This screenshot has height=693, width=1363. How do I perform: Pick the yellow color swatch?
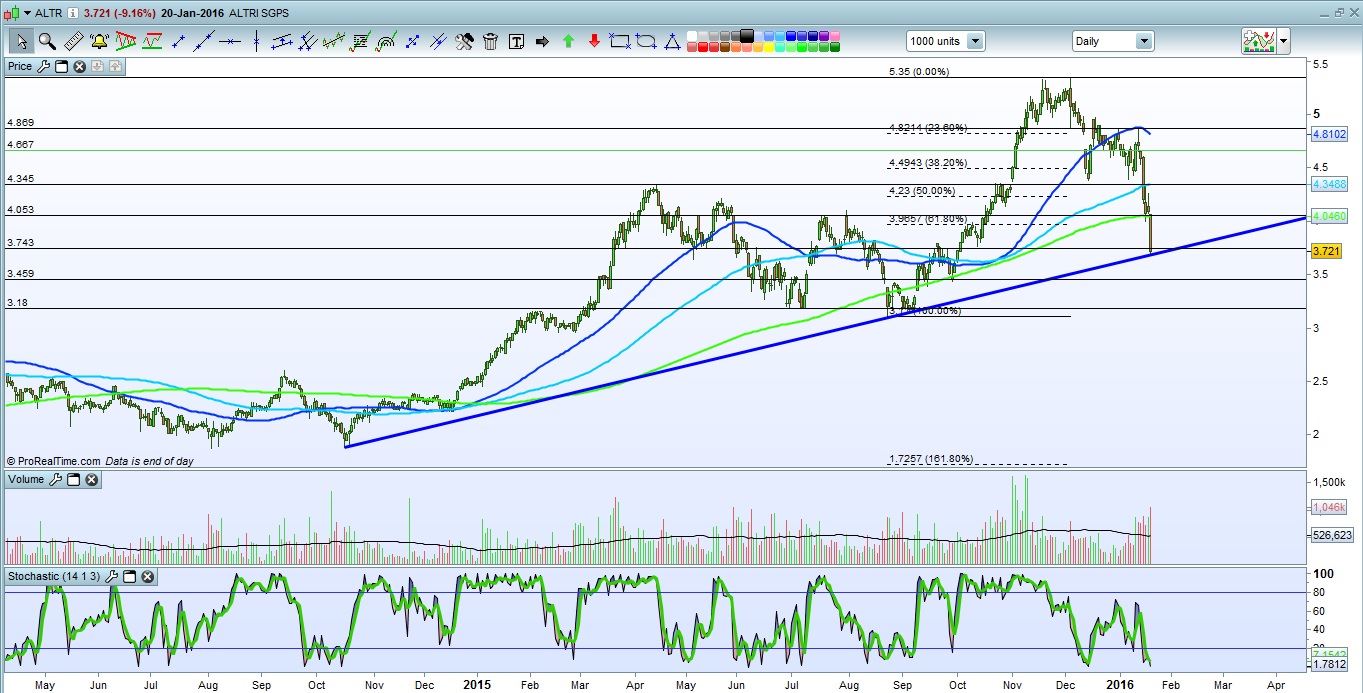769,47
